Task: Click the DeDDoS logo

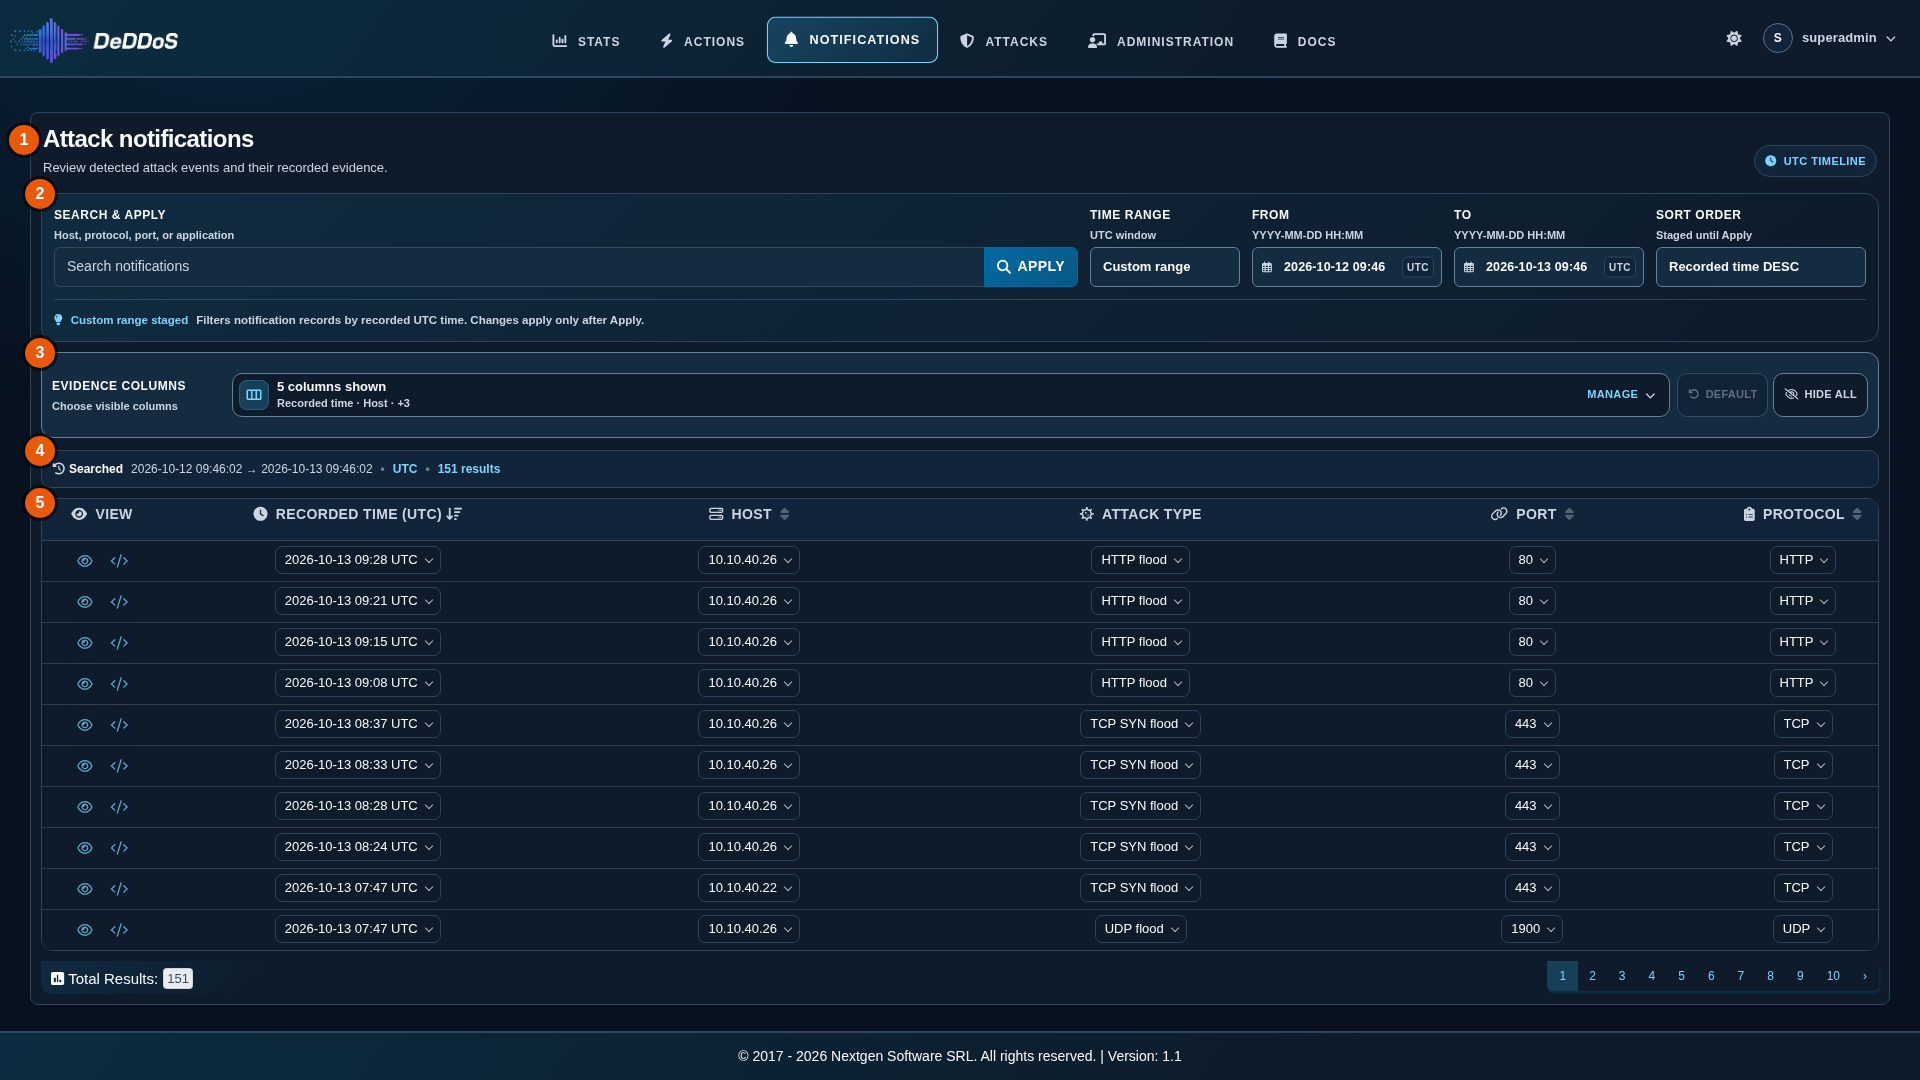Action: click(94, 40)
